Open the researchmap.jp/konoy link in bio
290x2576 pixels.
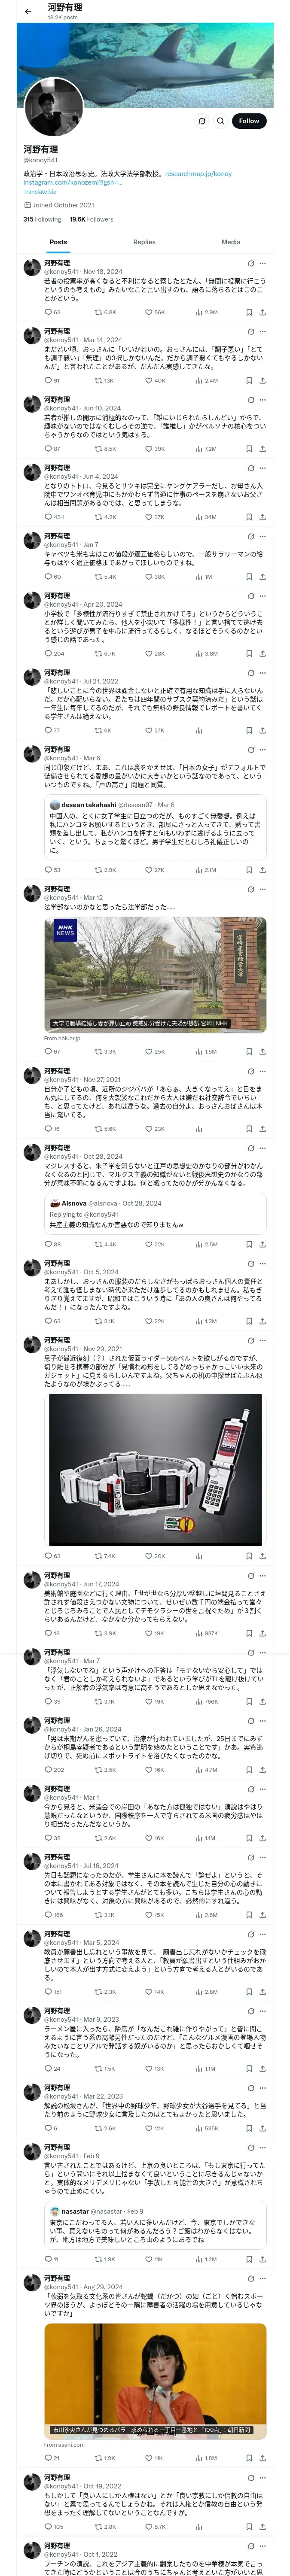point(198,173)
